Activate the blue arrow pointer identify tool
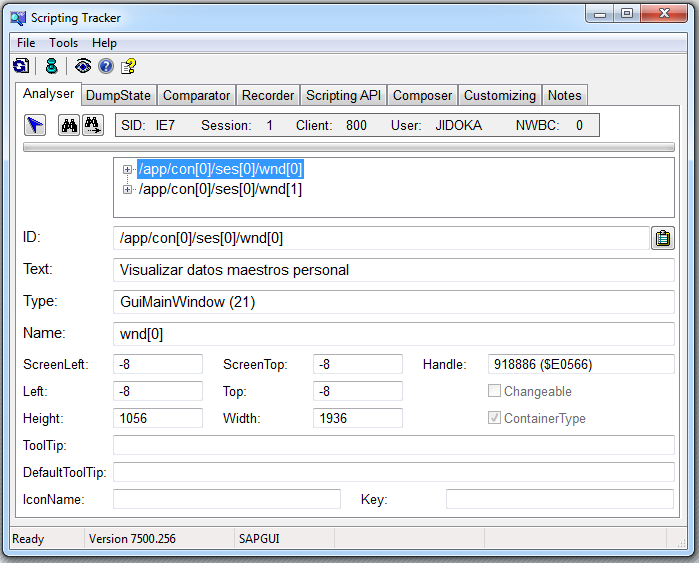This screenshot has height=563, width=699. coord(35,125)
